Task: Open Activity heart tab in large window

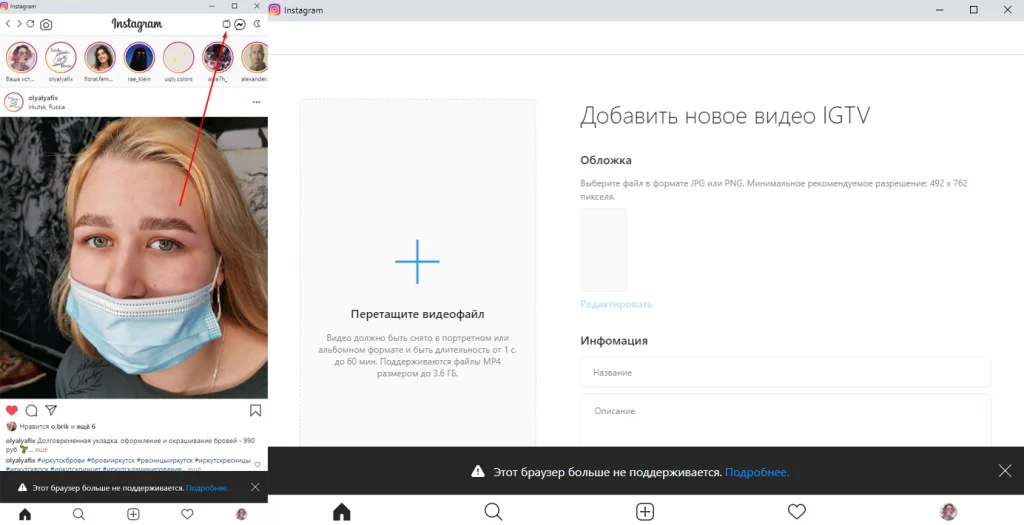Action: click(797, 511)
